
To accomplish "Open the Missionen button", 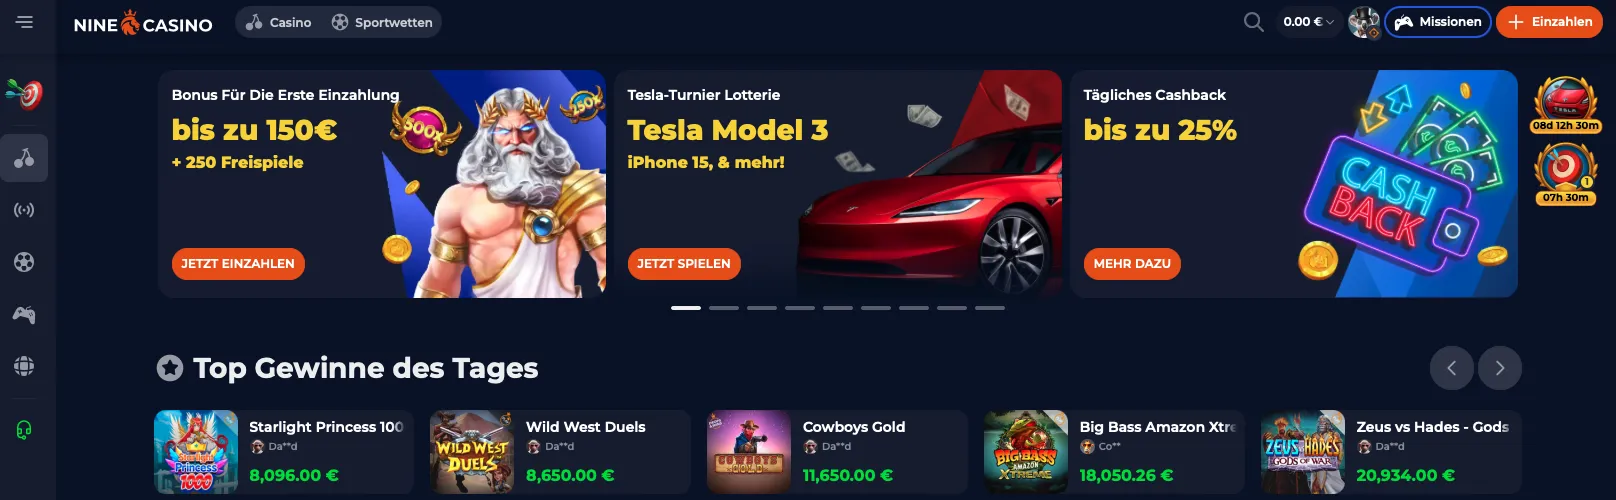I will 1438,22.
